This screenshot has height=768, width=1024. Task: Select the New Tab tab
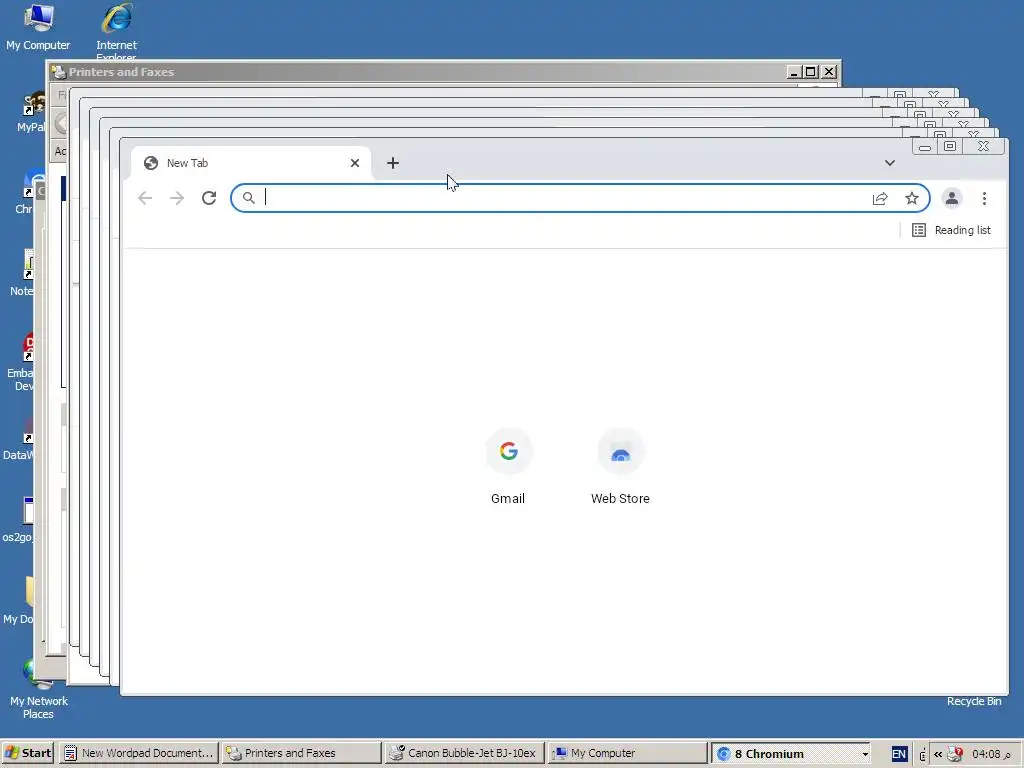click(251, 163)
